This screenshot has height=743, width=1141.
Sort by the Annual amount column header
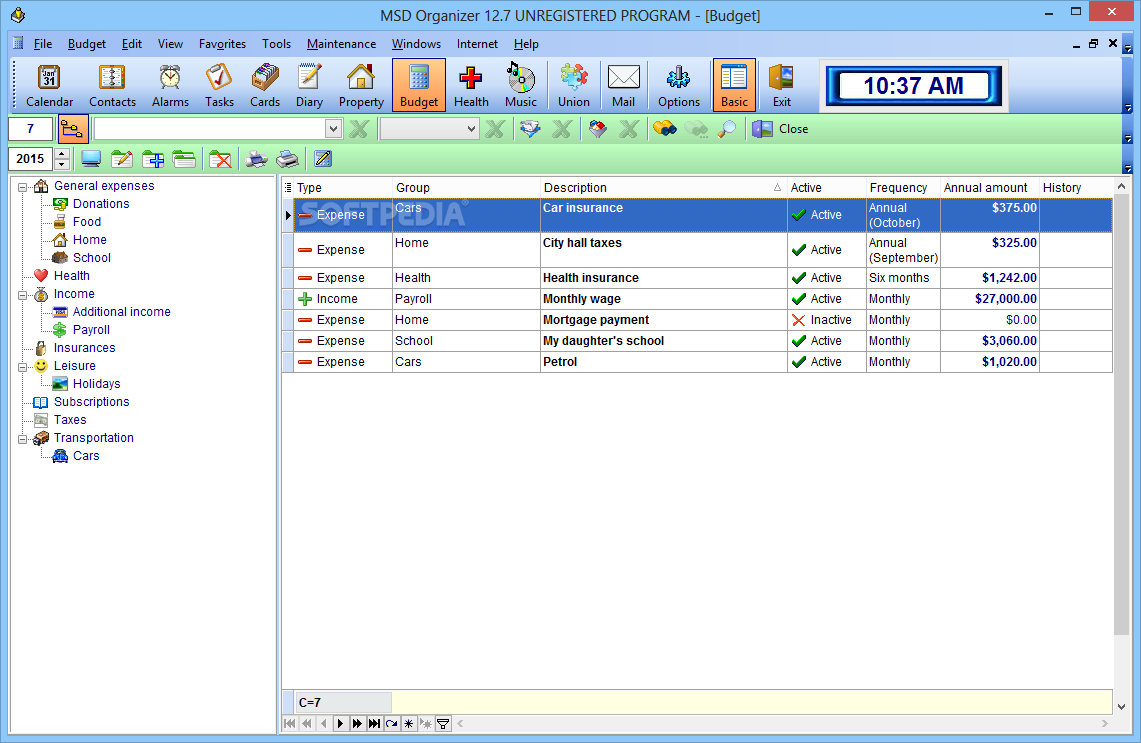tap(990, 188)
